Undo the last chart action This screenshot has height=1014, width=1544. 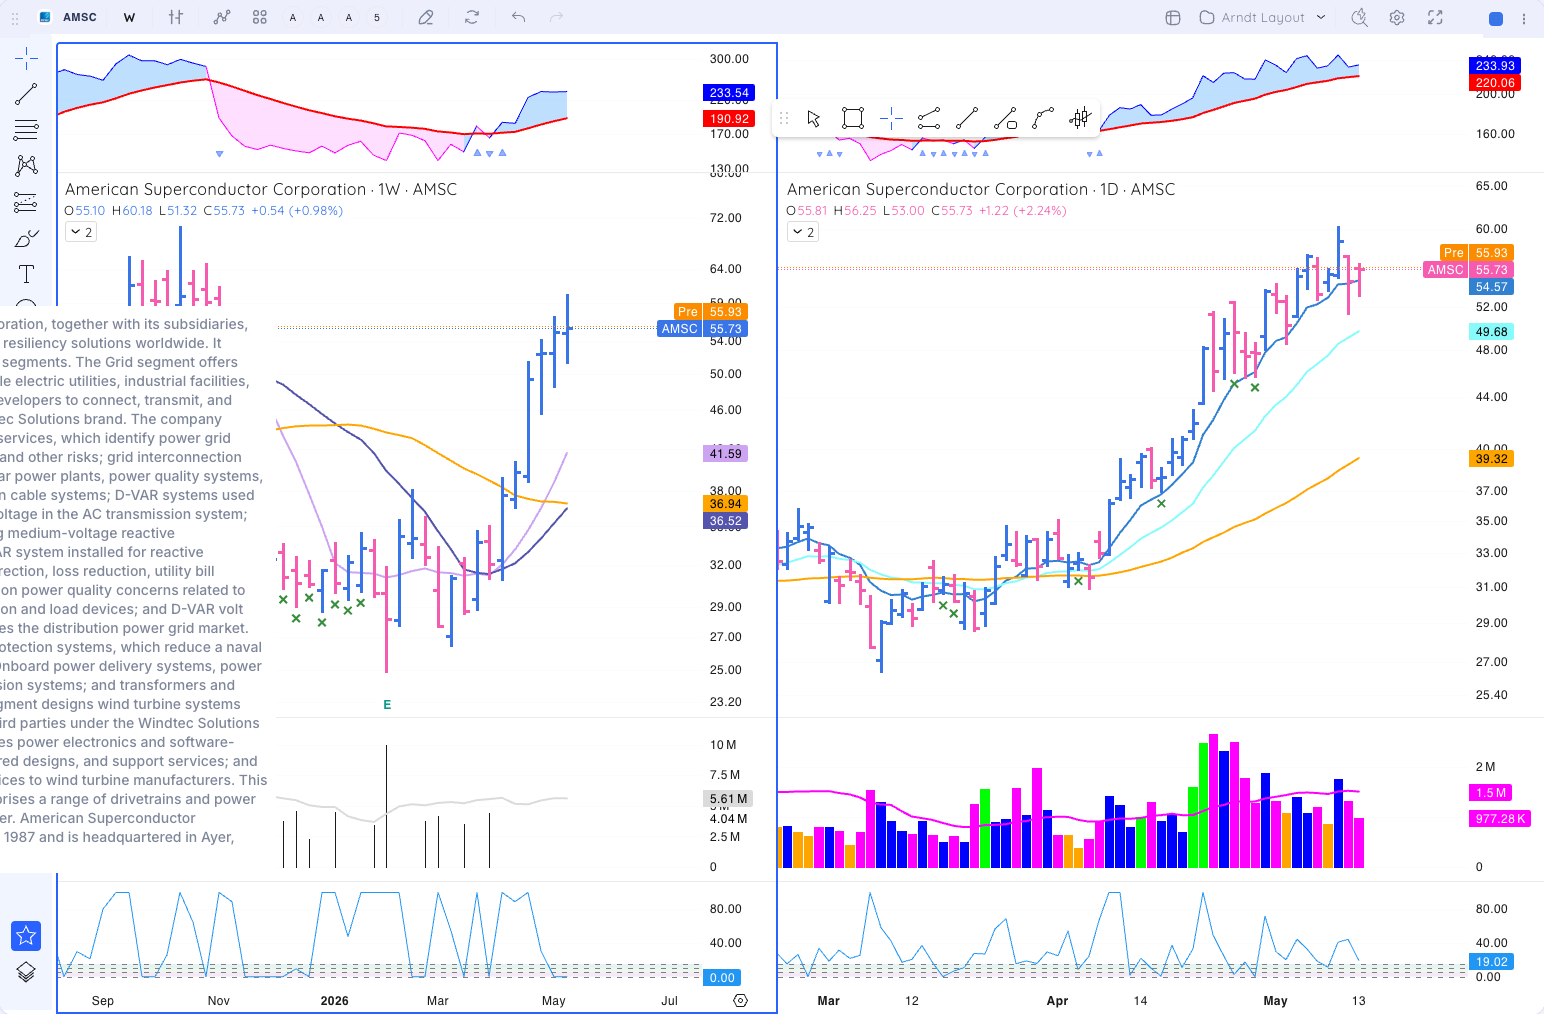coord(518,17)
